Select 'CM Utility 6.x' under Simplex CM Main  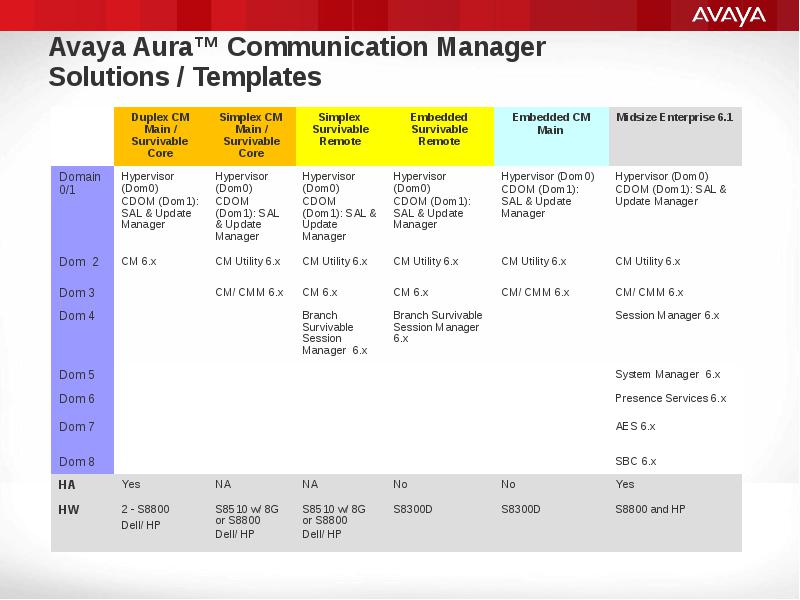[x=247, y=262]
